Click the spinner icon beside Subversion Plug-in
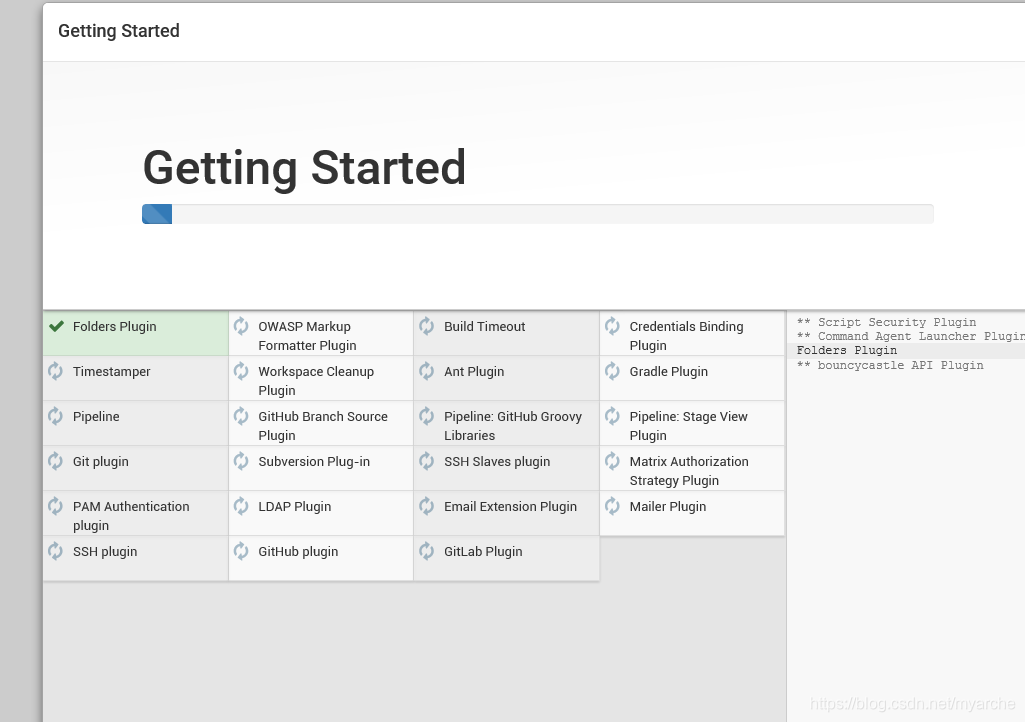 (x=241, y=461)
